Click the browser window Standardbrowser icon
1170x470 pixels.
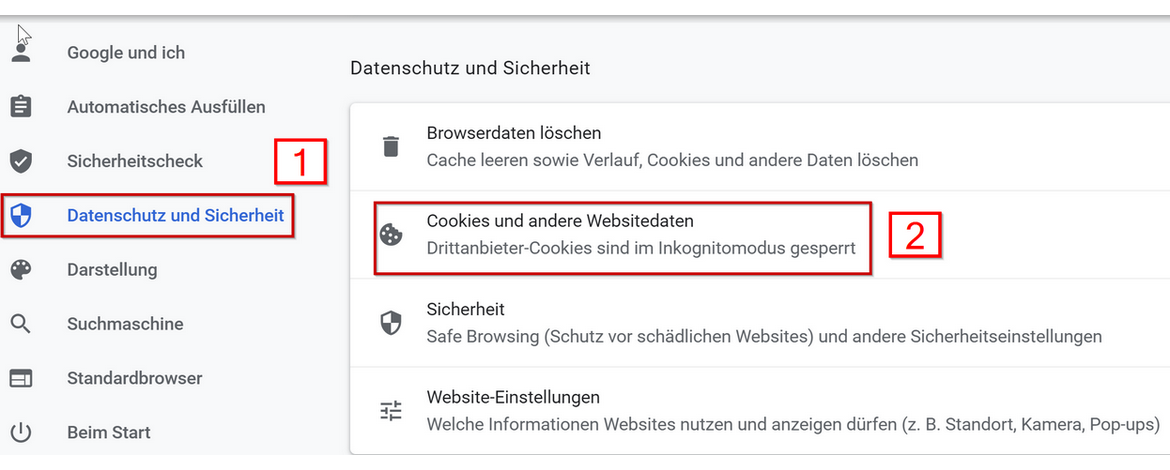[x=21, y=379]
